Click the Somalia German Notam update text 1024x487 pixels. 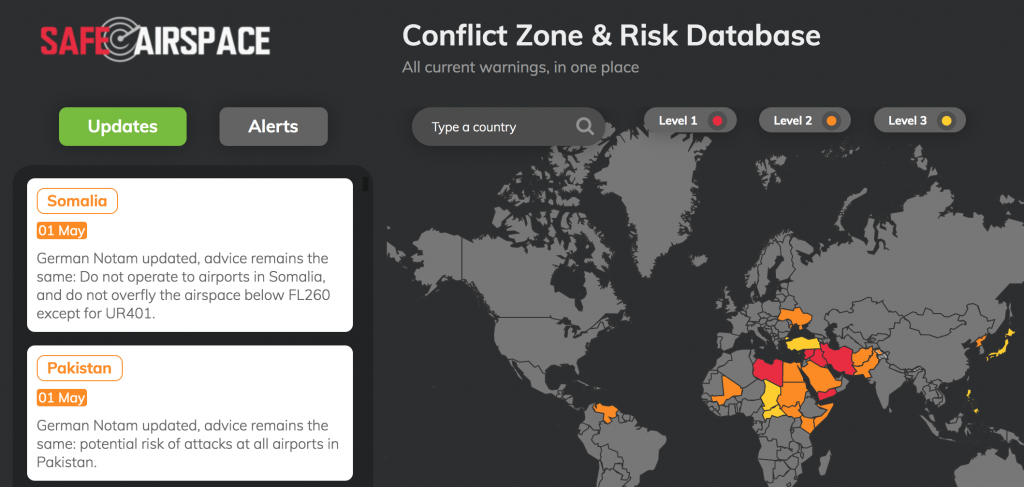[x=191, y=284]
